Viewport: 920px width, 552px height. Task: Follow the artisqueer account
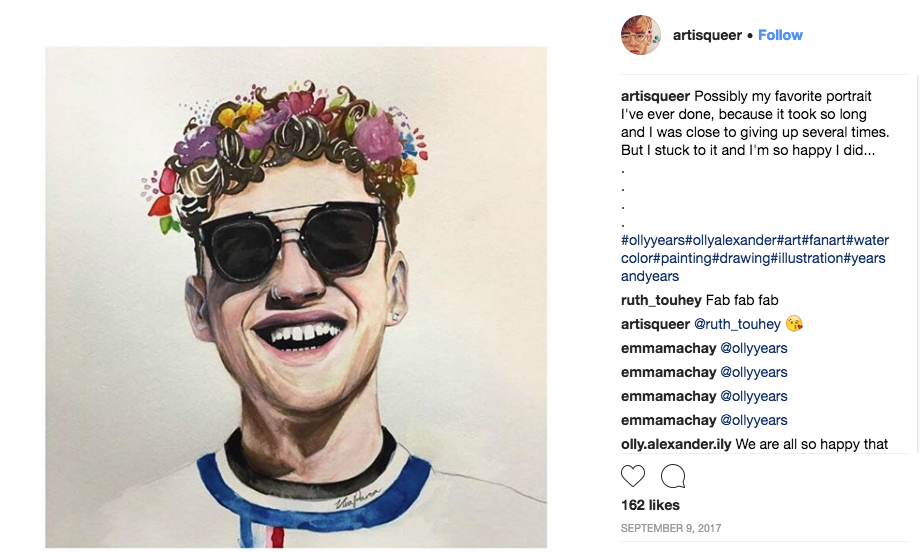780,35
